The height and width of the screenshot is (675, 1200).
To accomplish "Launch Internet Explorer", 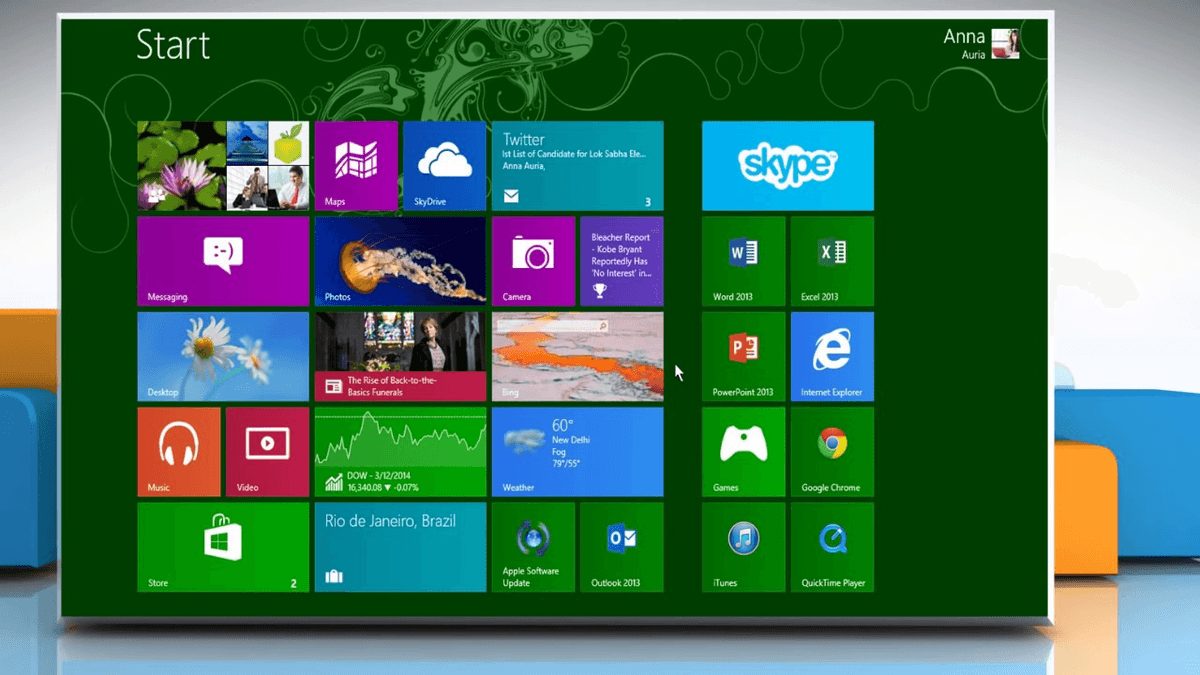I will click(x=832, y=356).
